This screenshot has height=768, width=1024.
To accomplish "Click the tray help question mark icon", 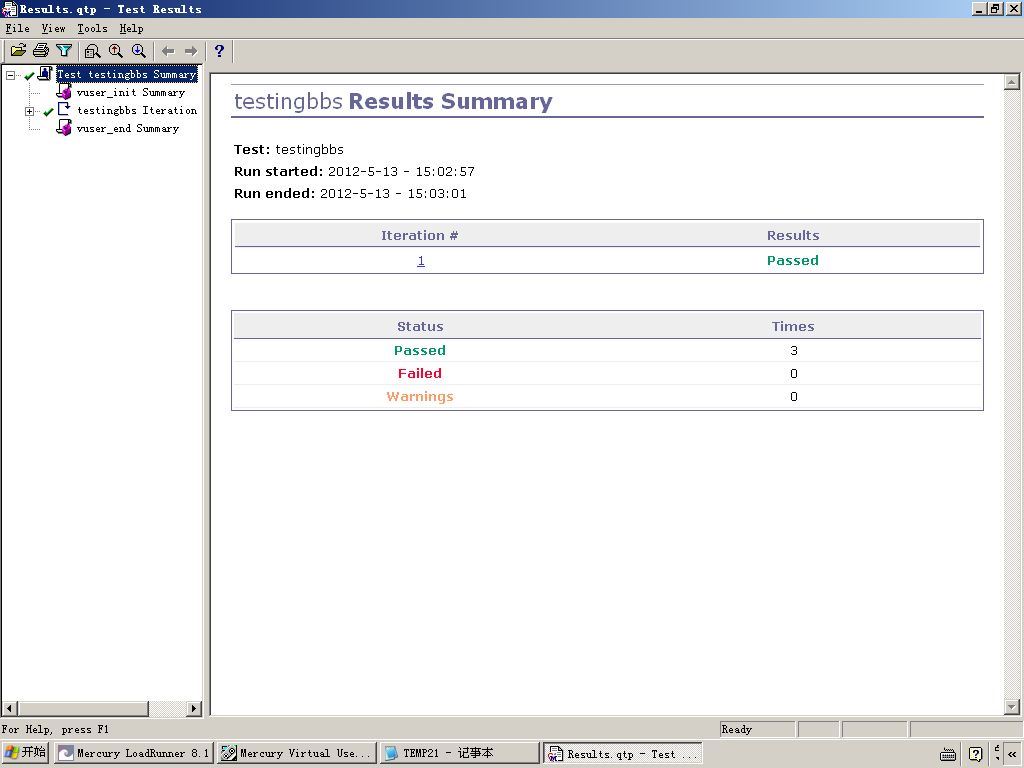I will (976, 754).
